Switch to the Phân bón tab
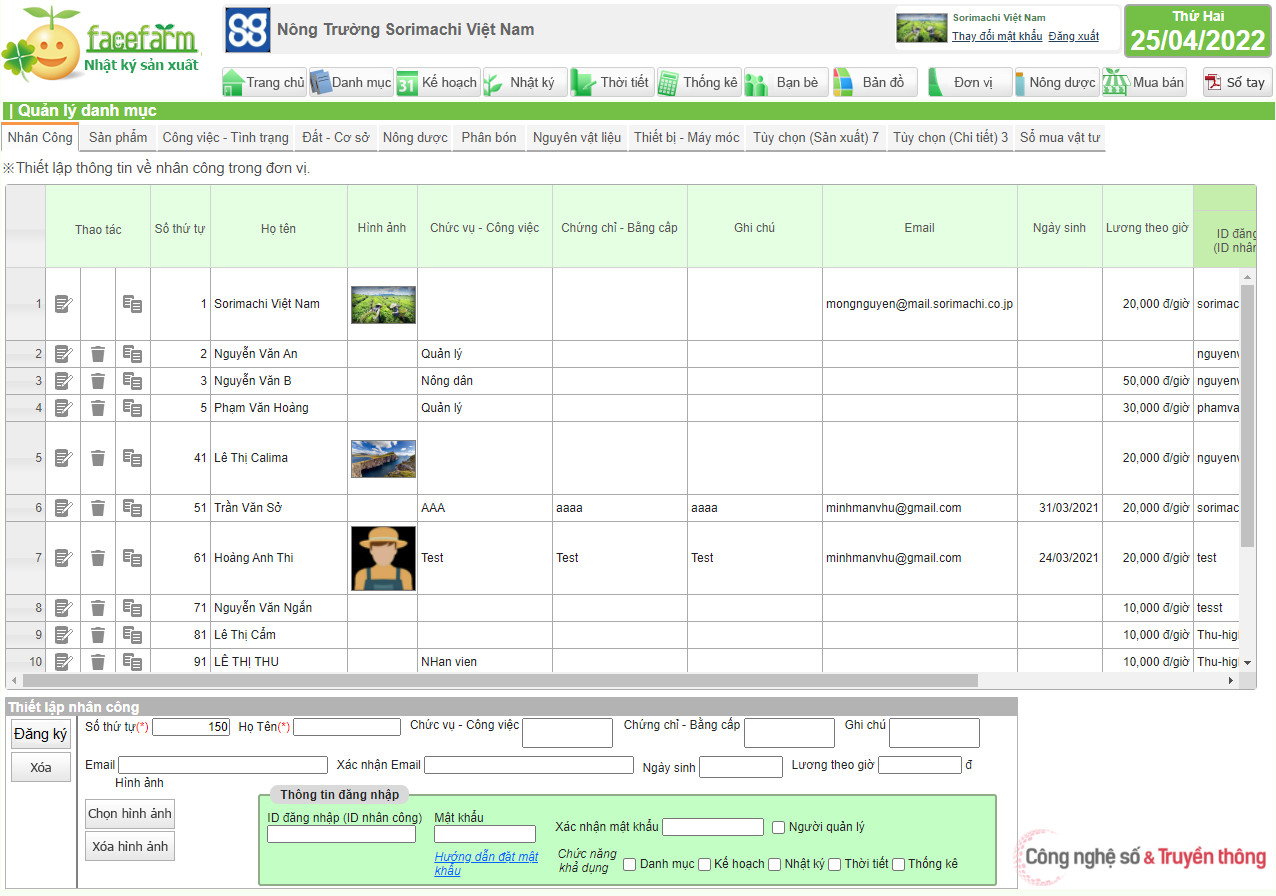 pos(489,137)
